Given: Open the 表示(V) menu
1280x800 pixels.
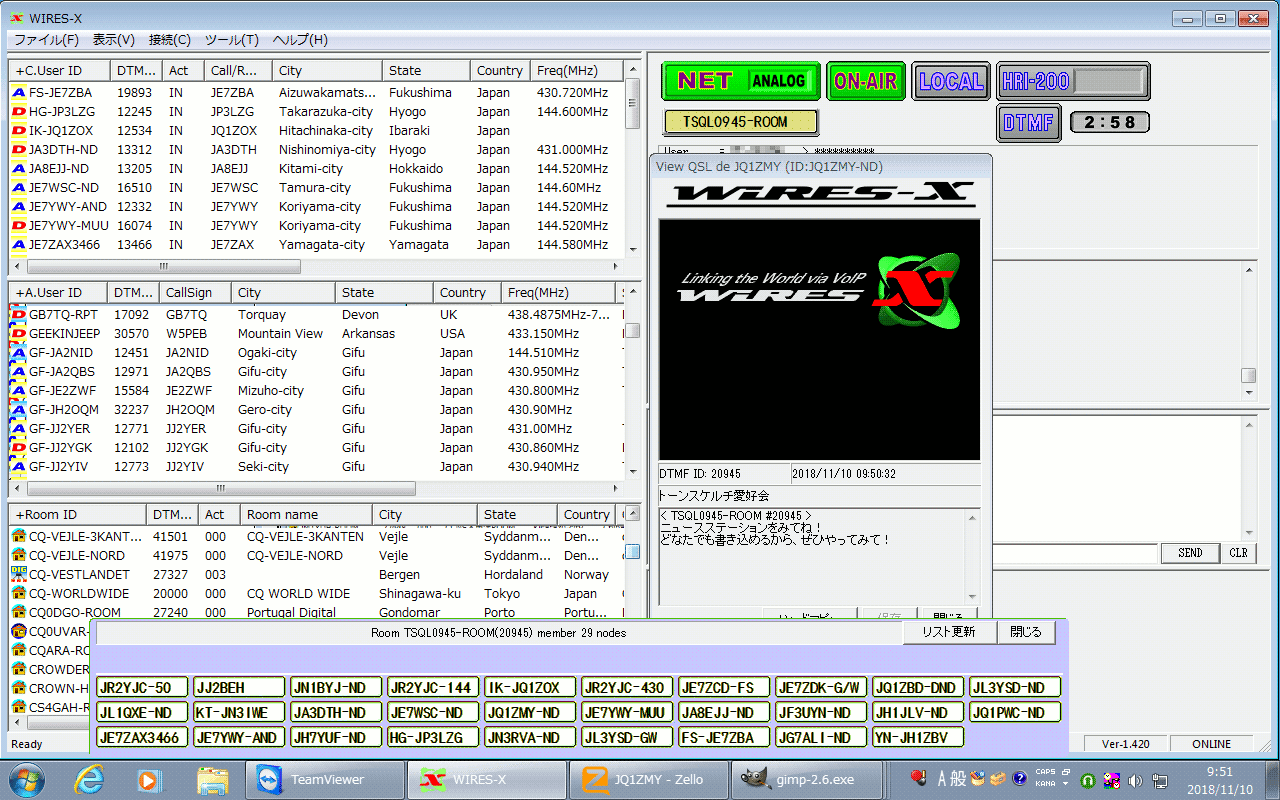Looking at the screenshot, I should click(x=114, y=40).
